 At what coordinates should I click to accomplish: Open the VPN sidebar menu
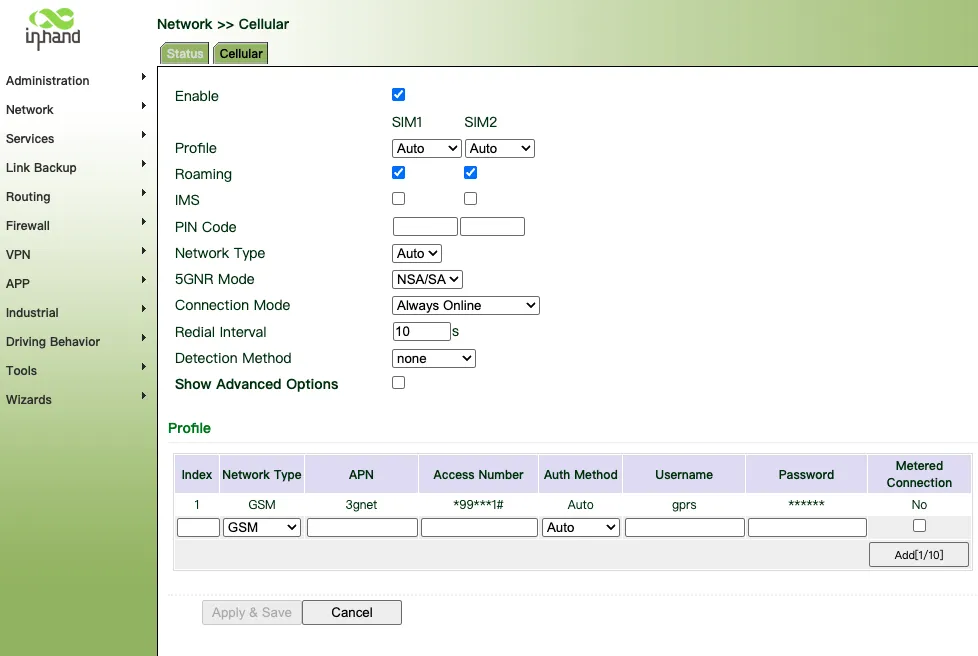click(x=18, y=254)
